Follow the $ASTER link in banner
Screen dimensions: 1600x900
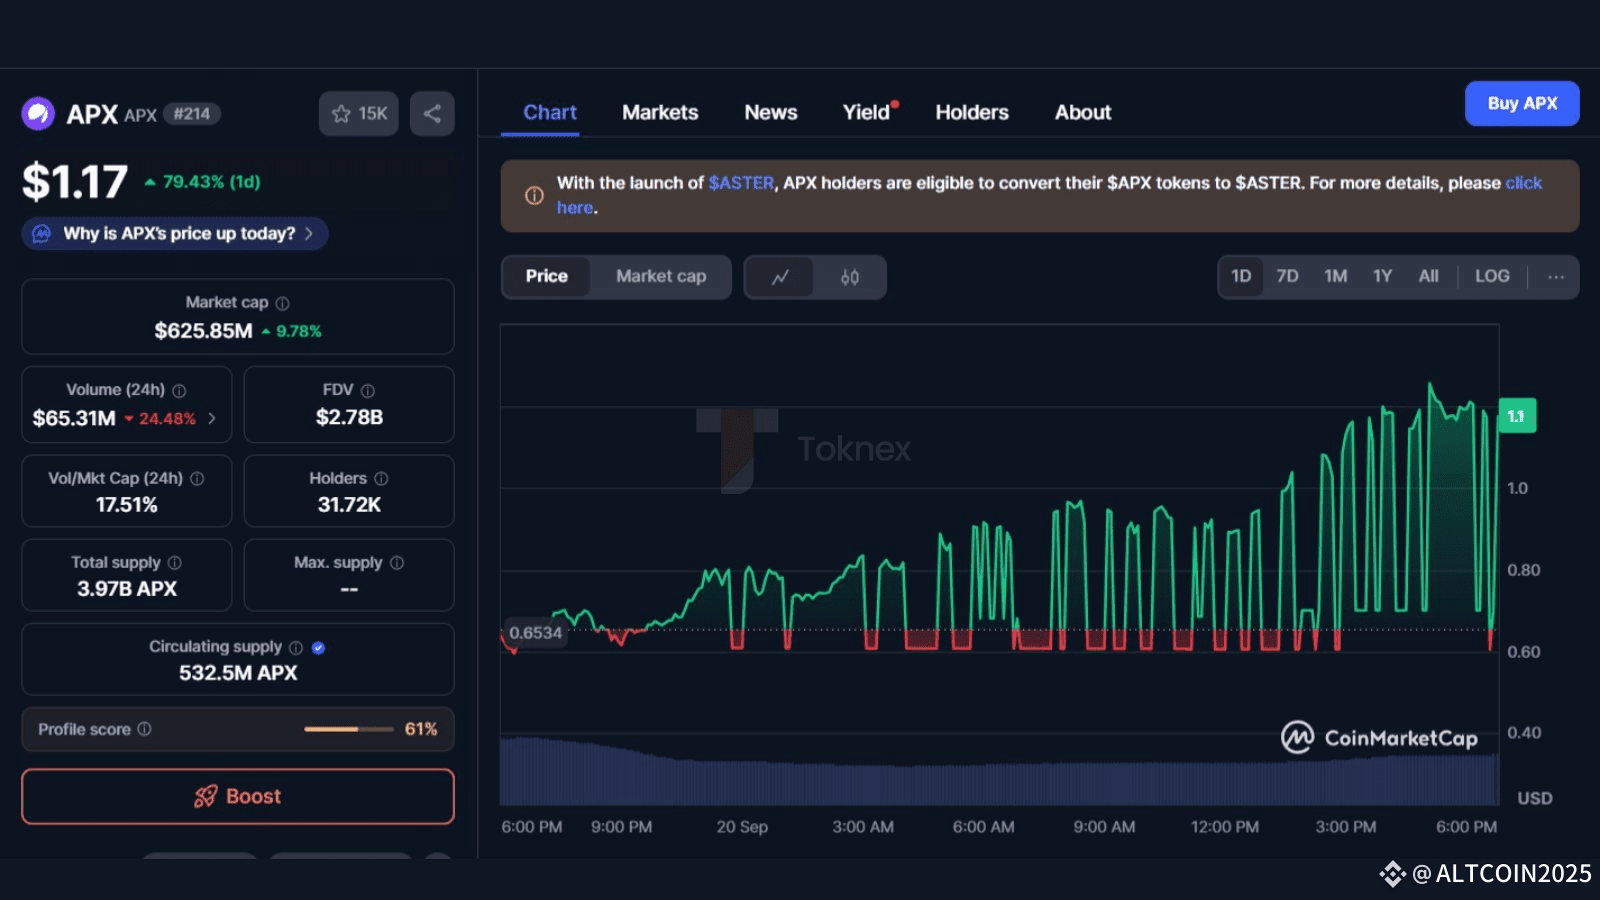(x=741, y=183)
